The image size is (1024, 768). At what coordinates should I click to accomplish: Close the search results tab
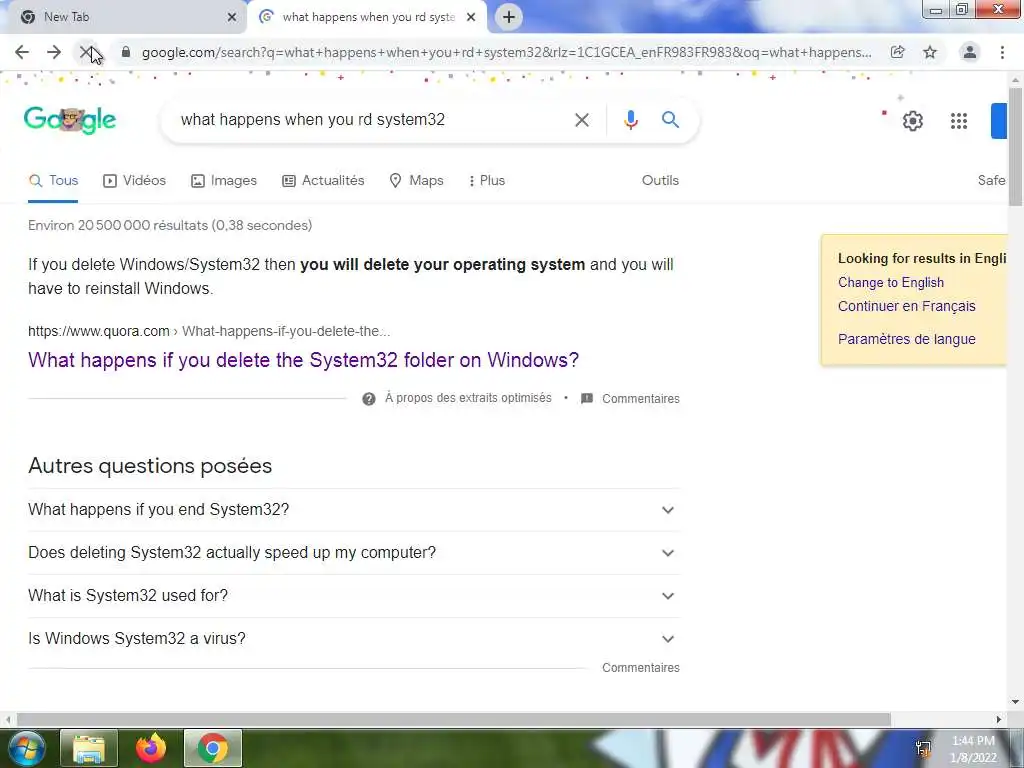[471, 17]
